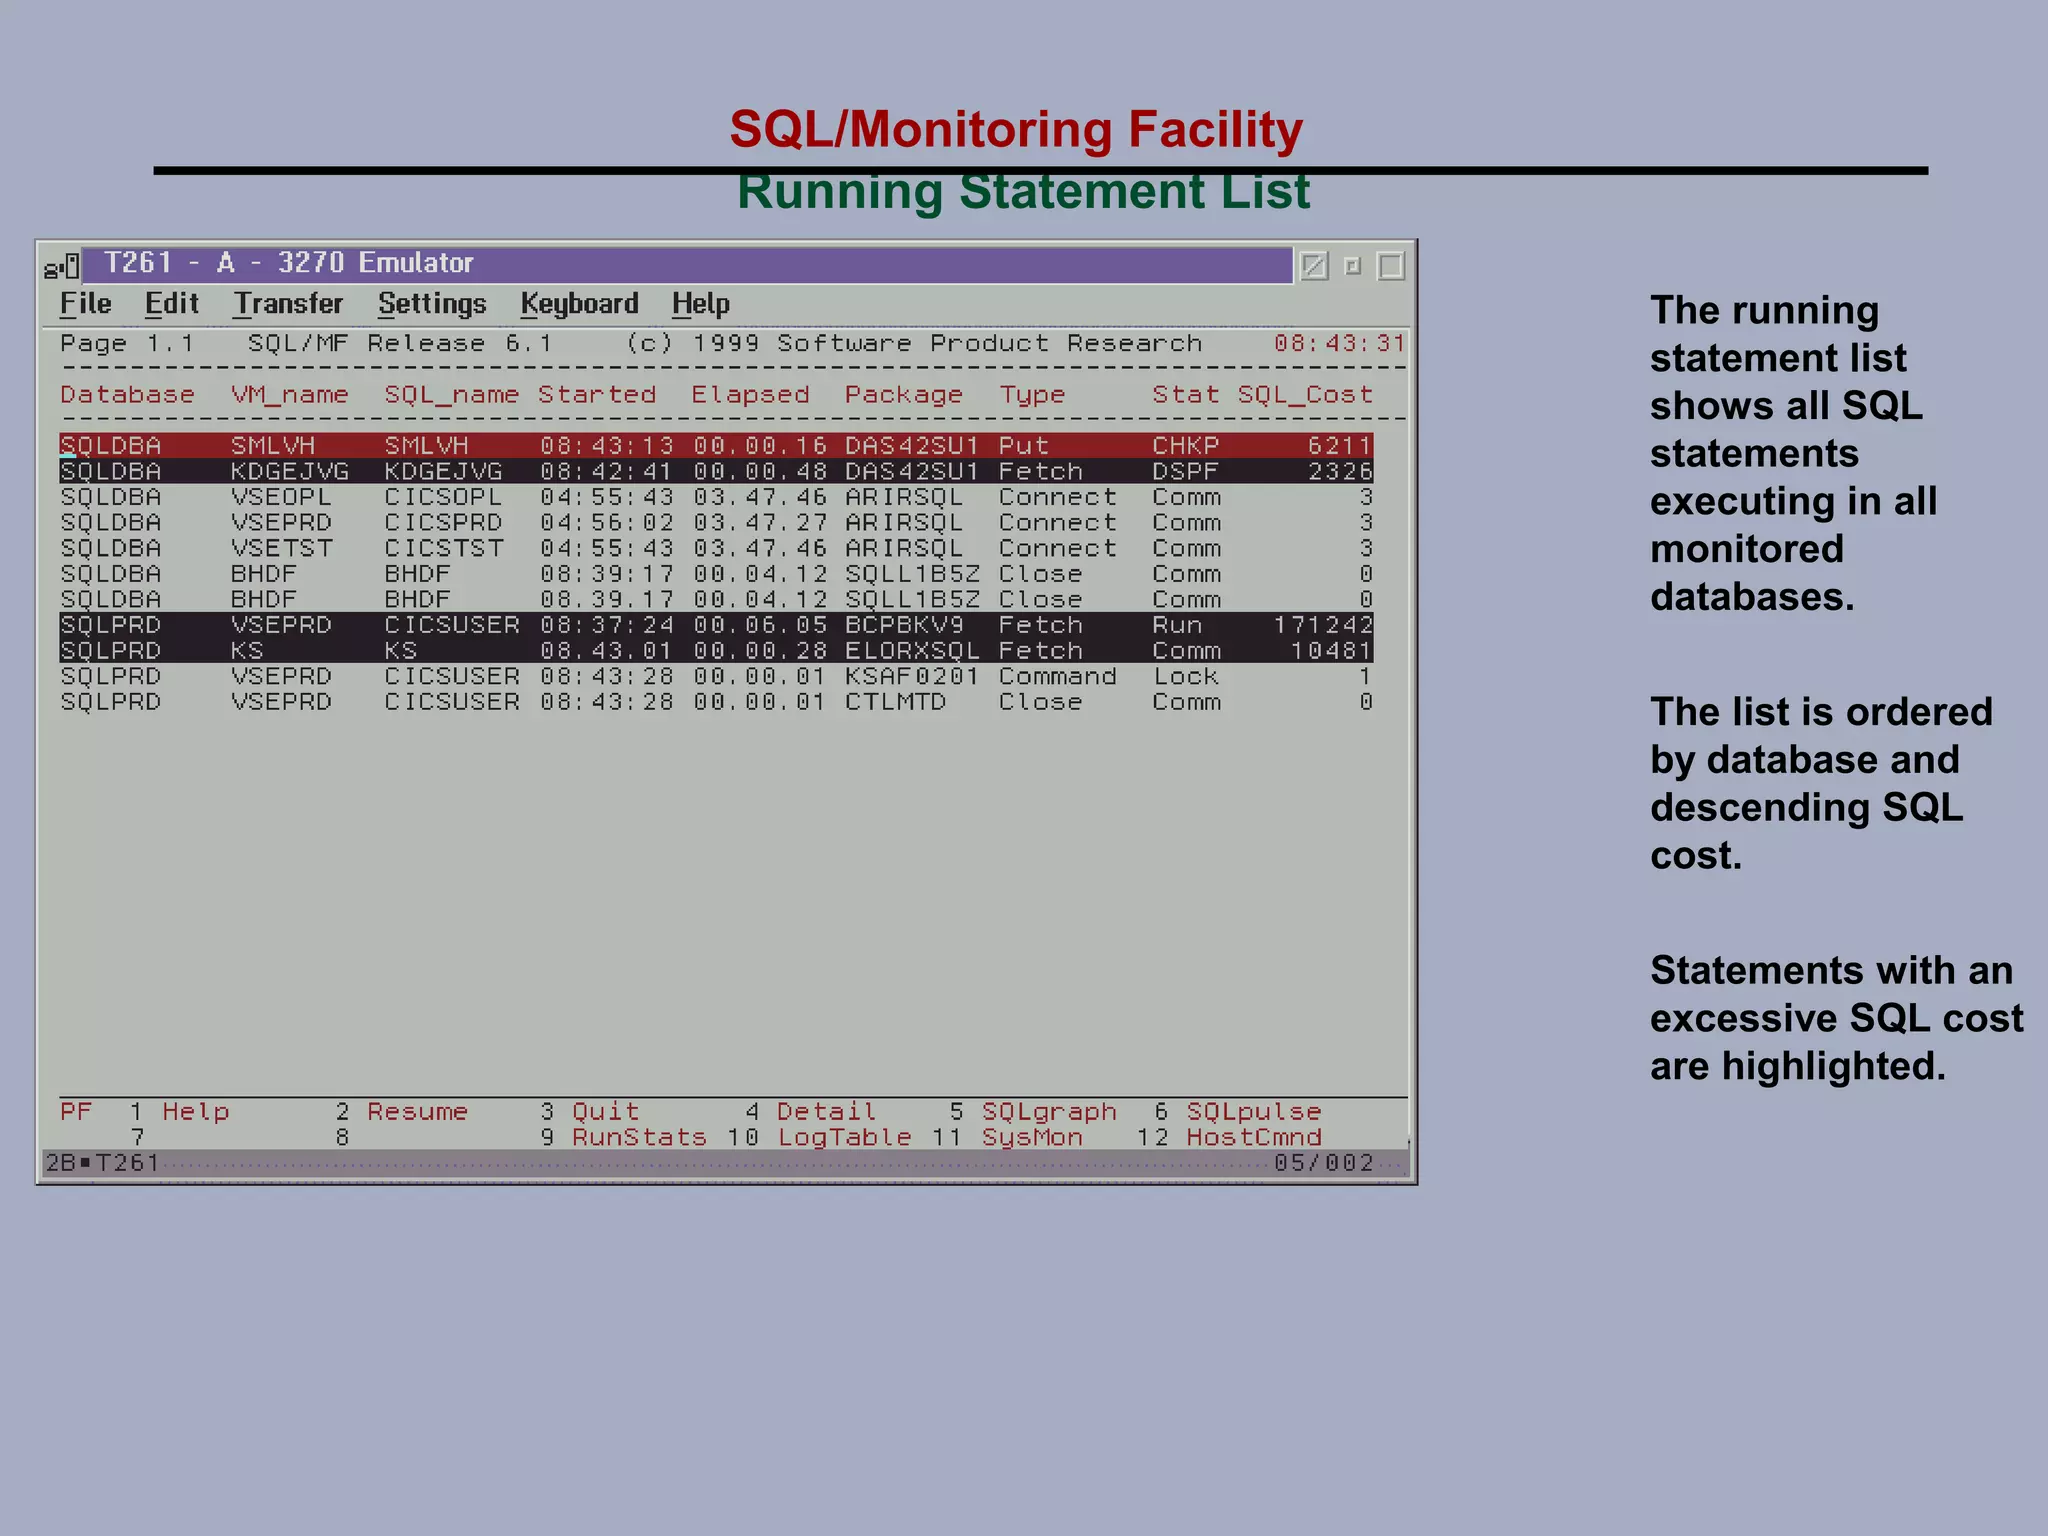Select the CICSTST row for VSETST
The image size is (2048, 1536).
pos(716,549)
